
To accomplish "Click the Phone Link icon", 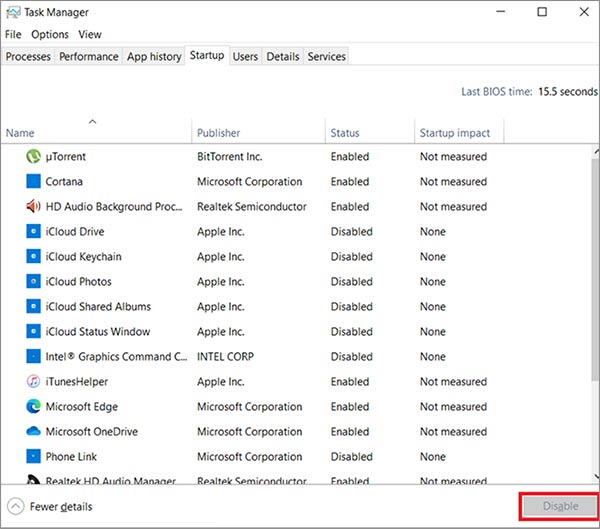I will (33, 456).
